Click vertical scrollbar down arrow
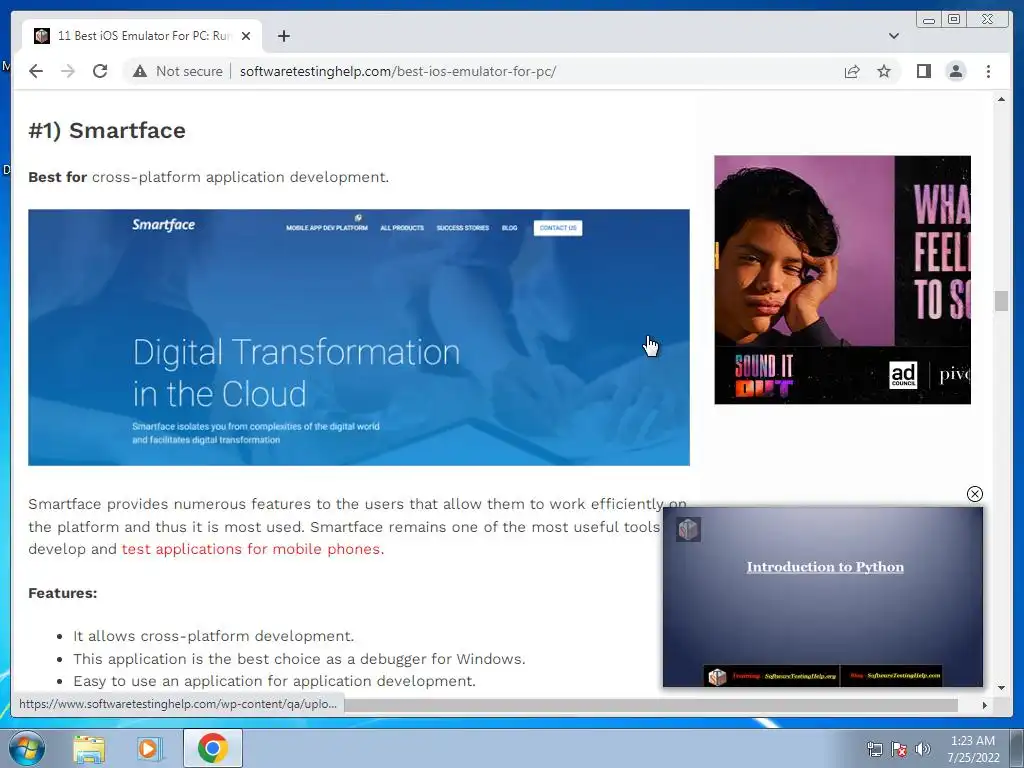 coord(1001,688)
